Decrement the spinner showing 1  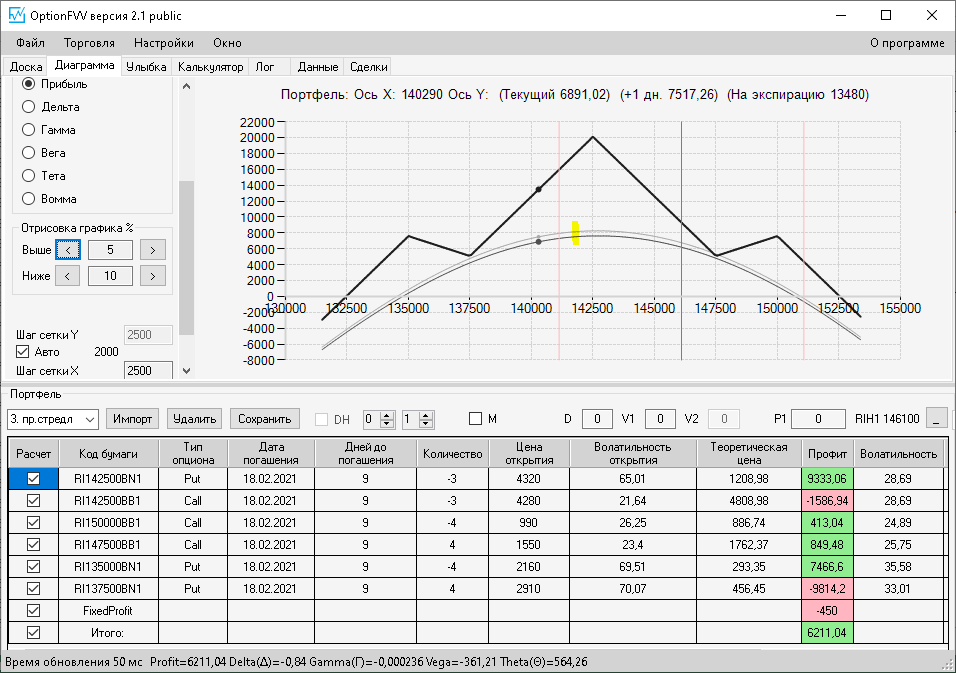click(426, 424)
